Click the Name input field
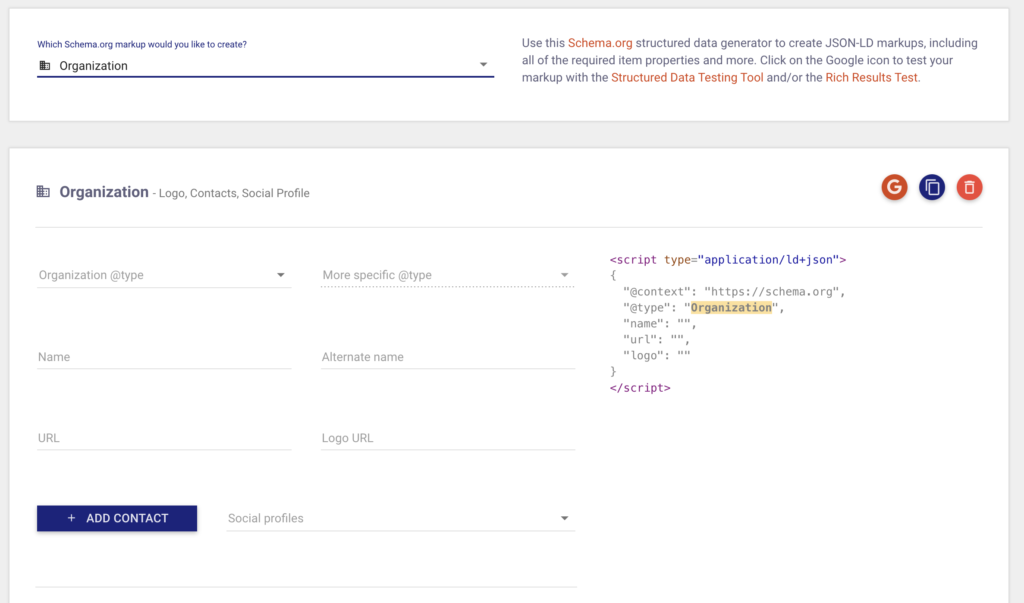The height and width of the screenshot is (603, 1024). [164, 357]
